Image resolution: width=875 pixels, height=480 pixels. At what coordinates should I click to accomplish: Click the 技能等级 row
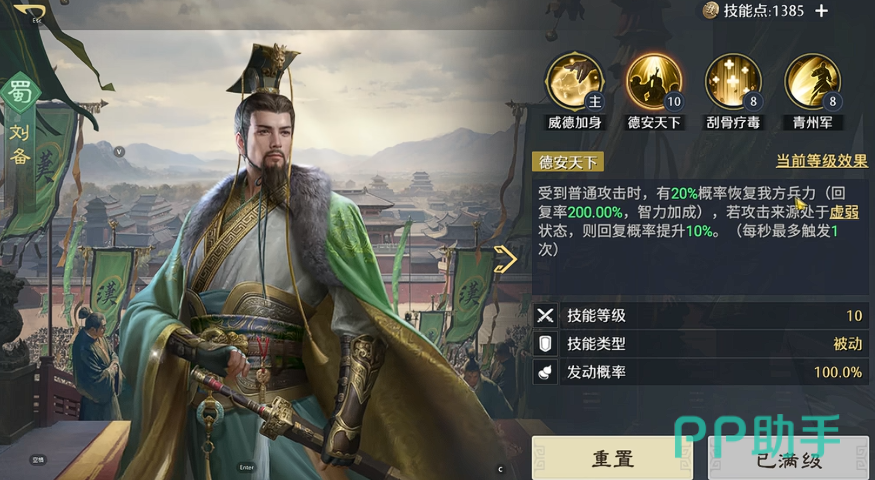pyautogui.click(x=700, y=315)
